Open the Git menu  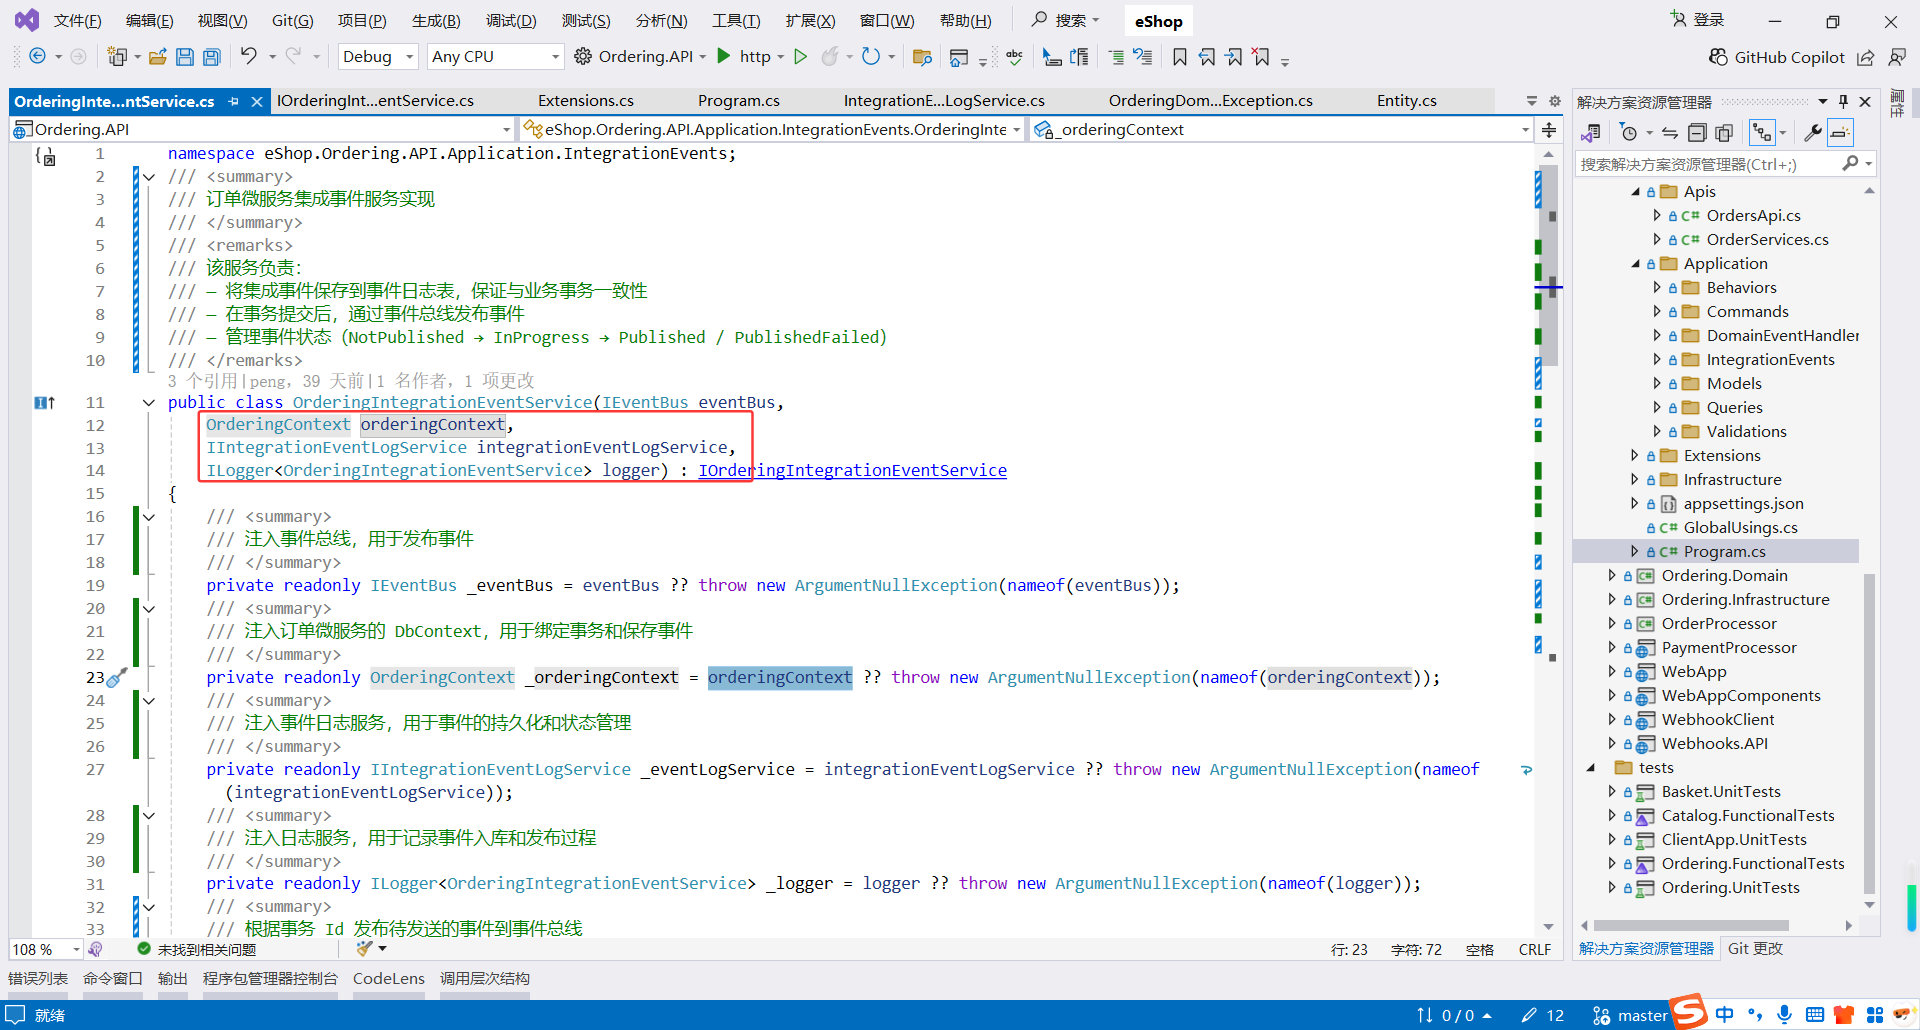[292, 20]
